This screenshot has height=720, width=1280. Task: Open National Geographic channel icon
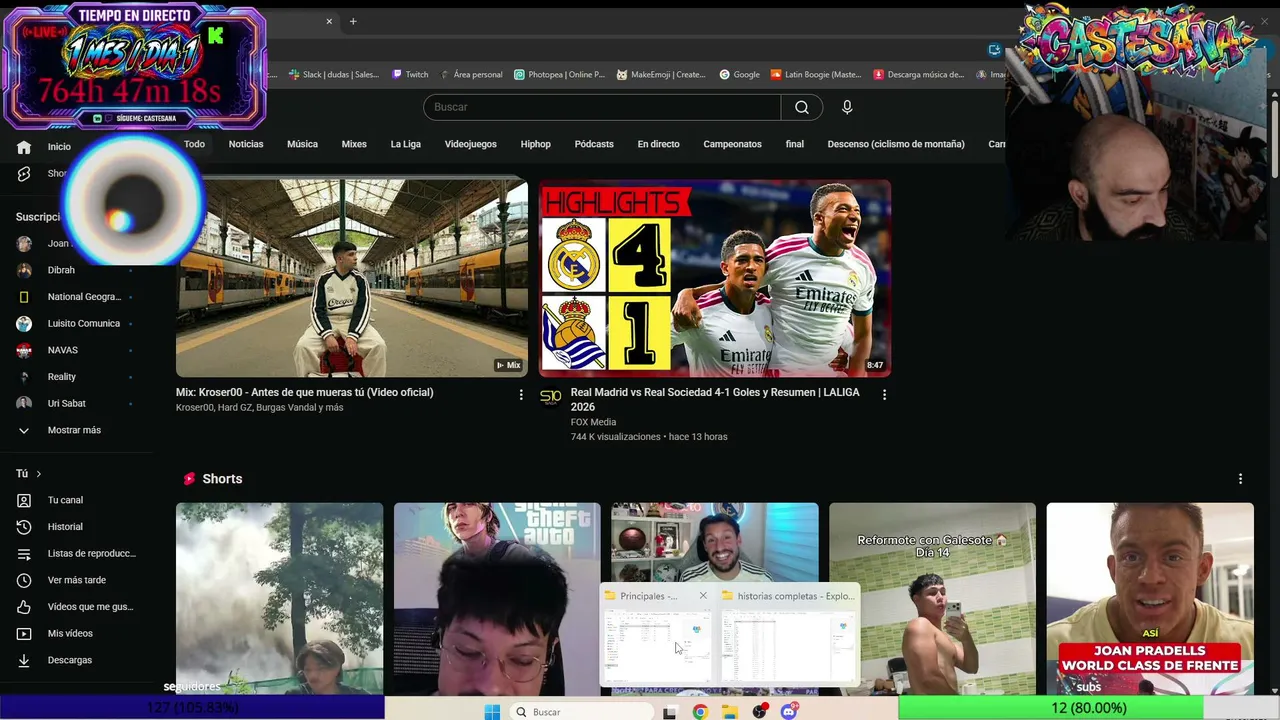click(24, 297)
